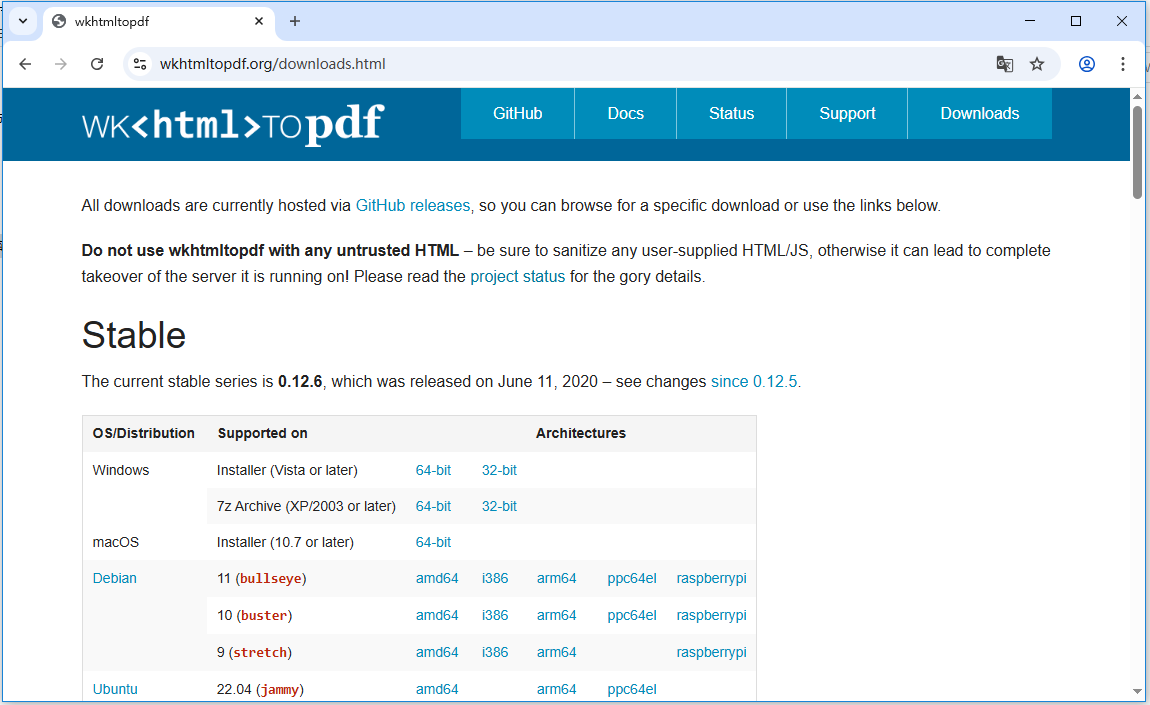
Task: Click the scrollbar down arrow
Action: pos(1138,691)
